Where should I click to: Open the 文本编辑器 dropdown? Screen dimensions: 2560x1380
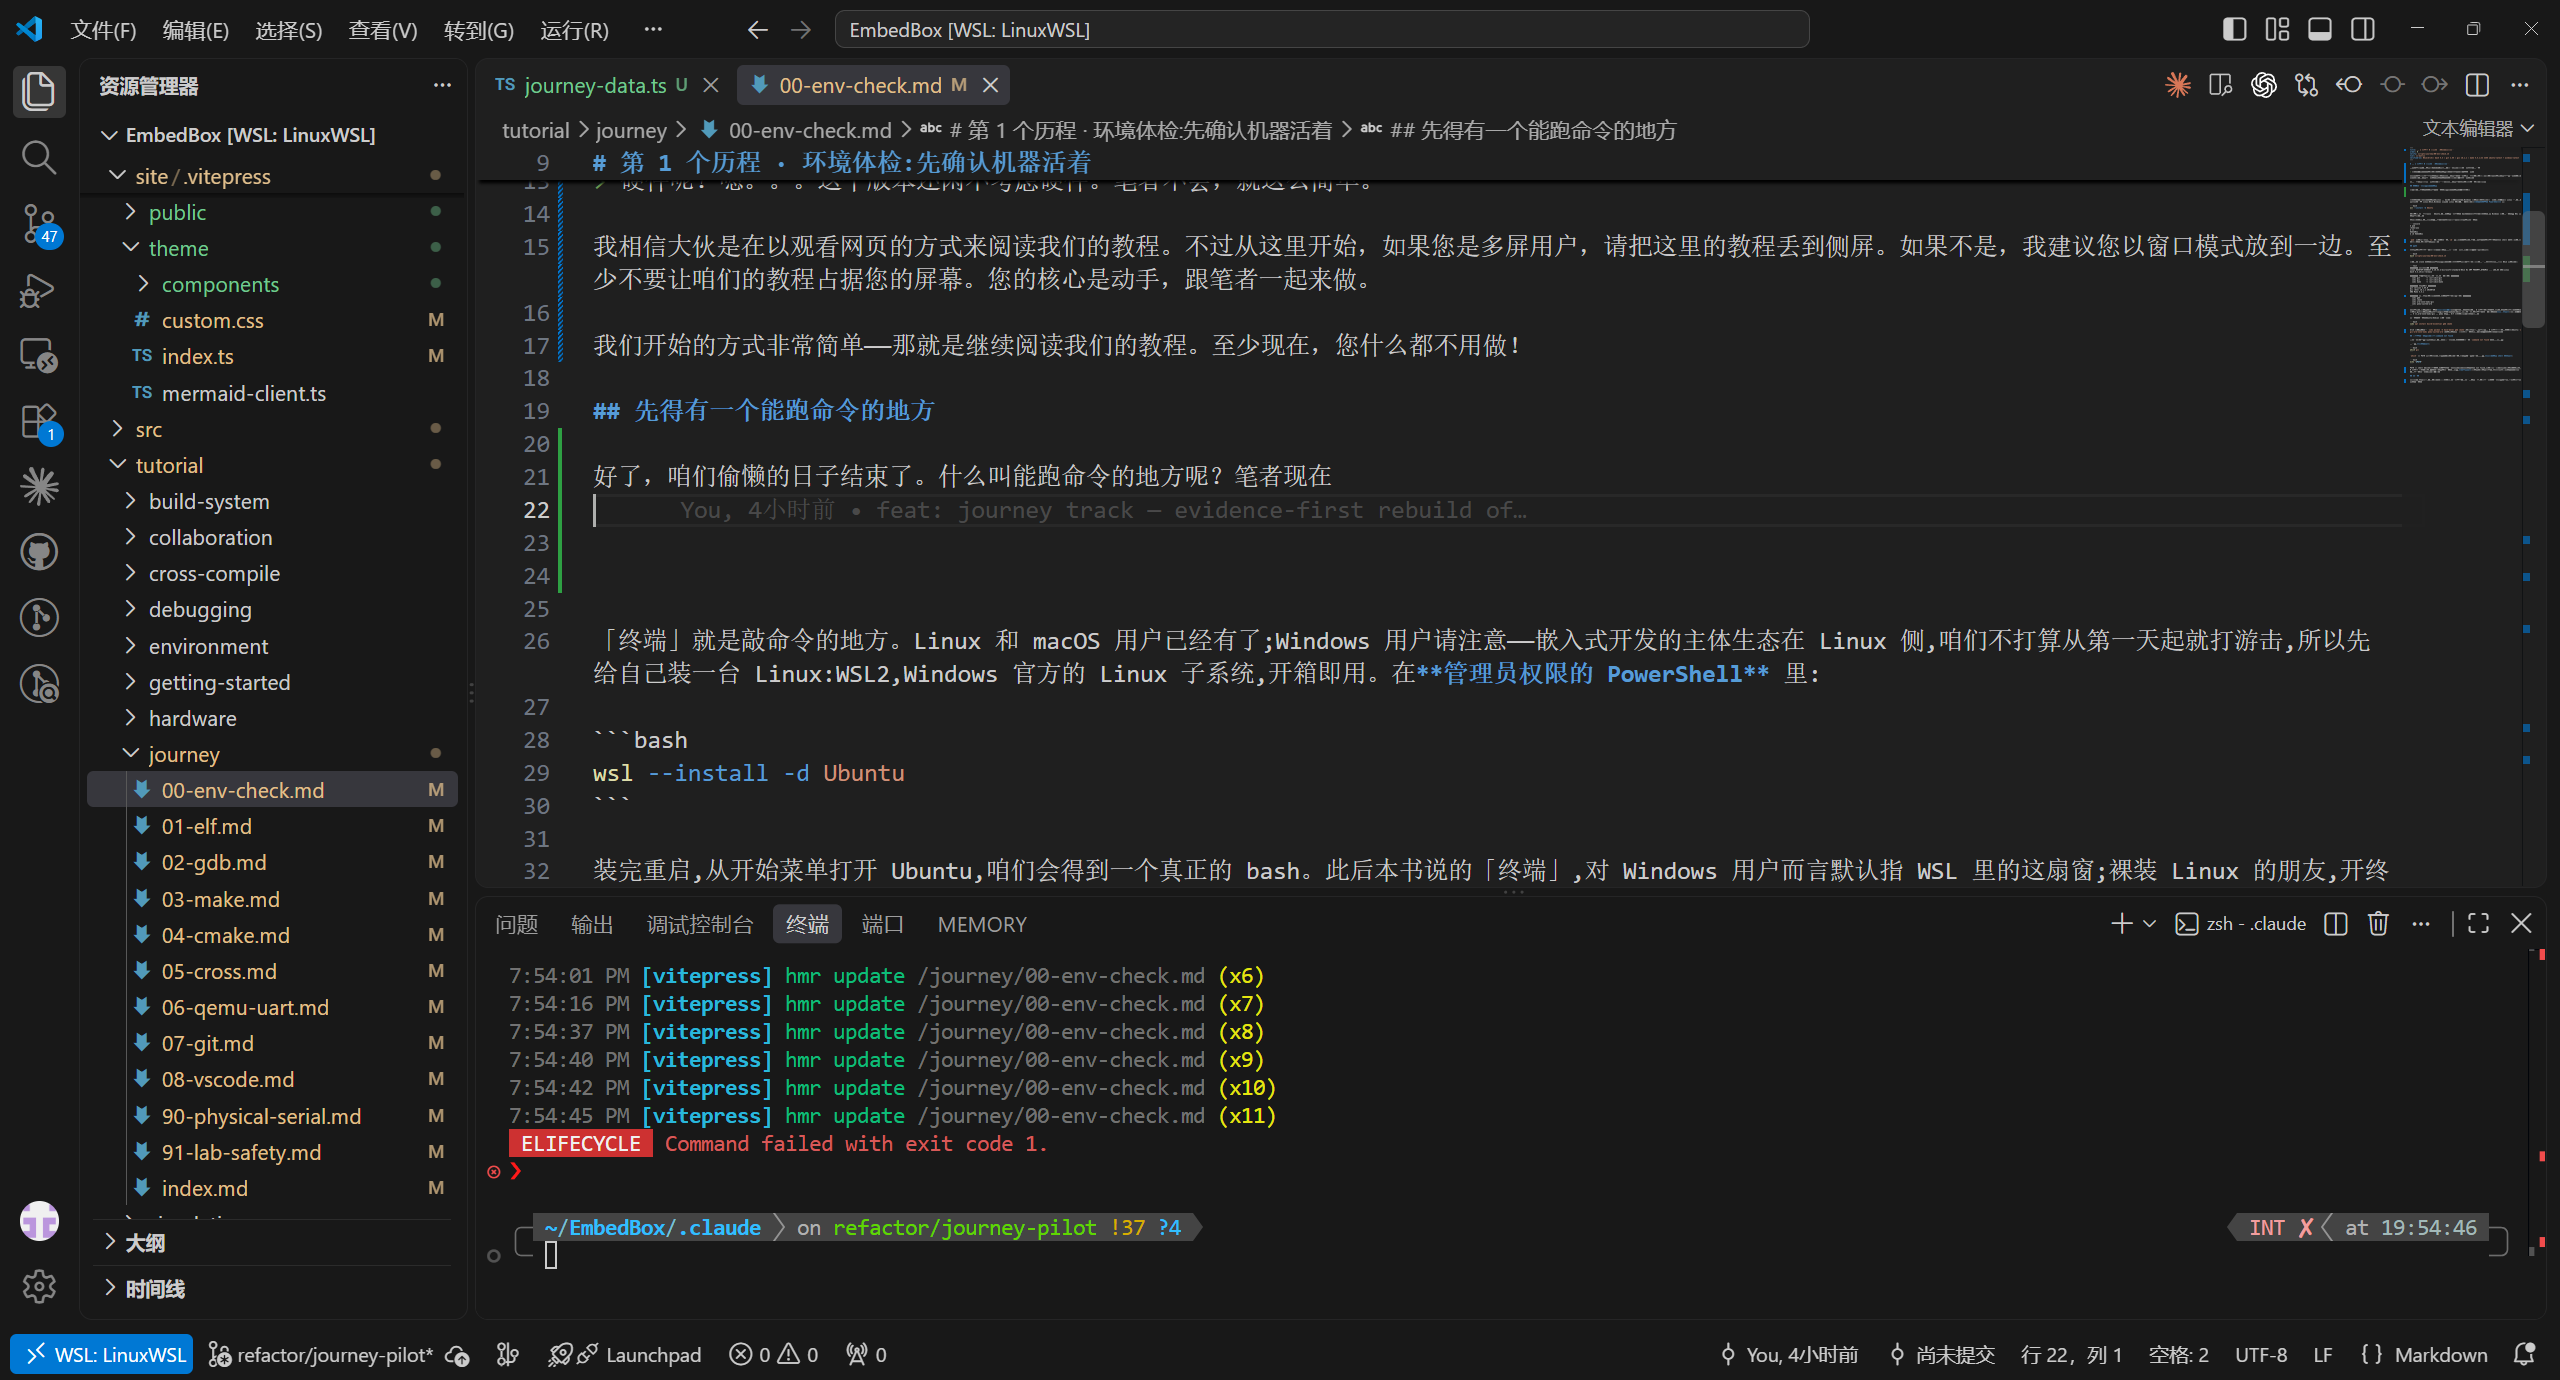(x=2477, y=128)
